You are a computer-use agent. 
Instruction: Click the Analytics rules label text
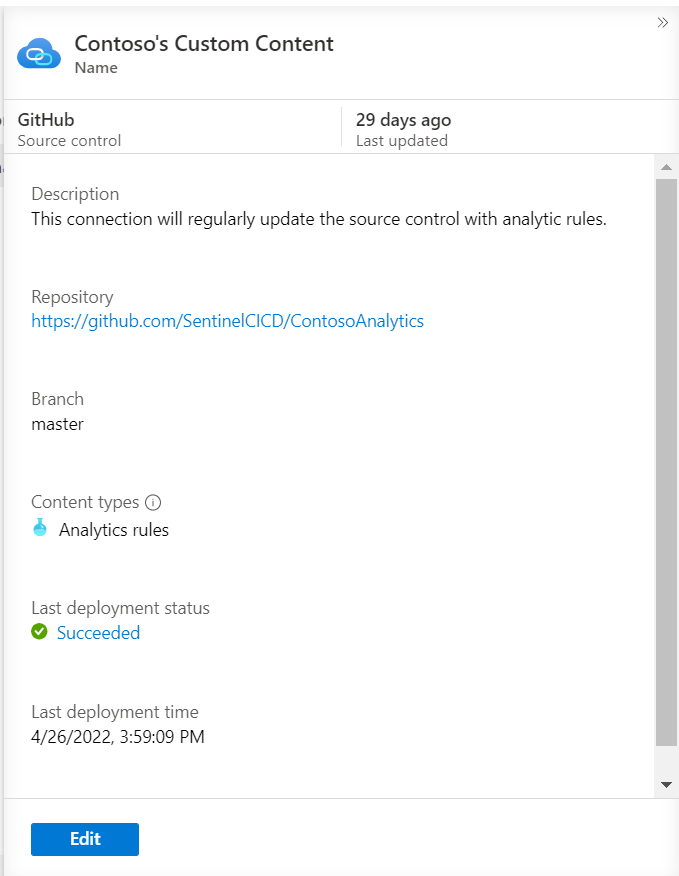tap(114, 530)
